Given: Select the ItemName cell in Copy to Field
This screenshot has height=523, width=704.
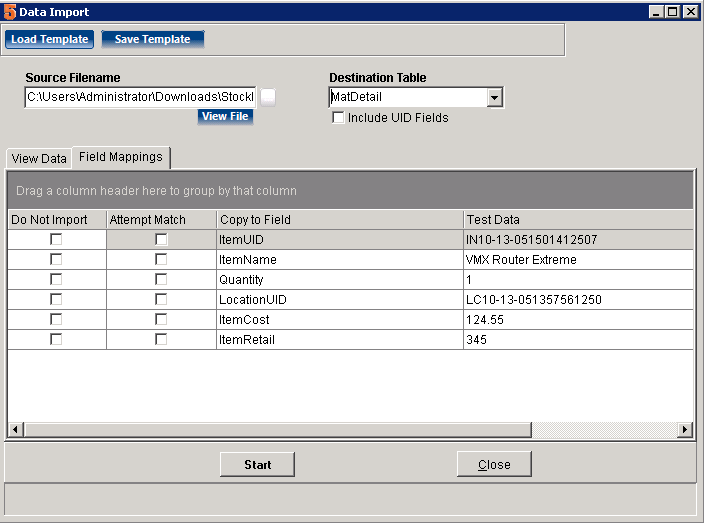Looking at the screenshot, I should (x=340, y=259).
